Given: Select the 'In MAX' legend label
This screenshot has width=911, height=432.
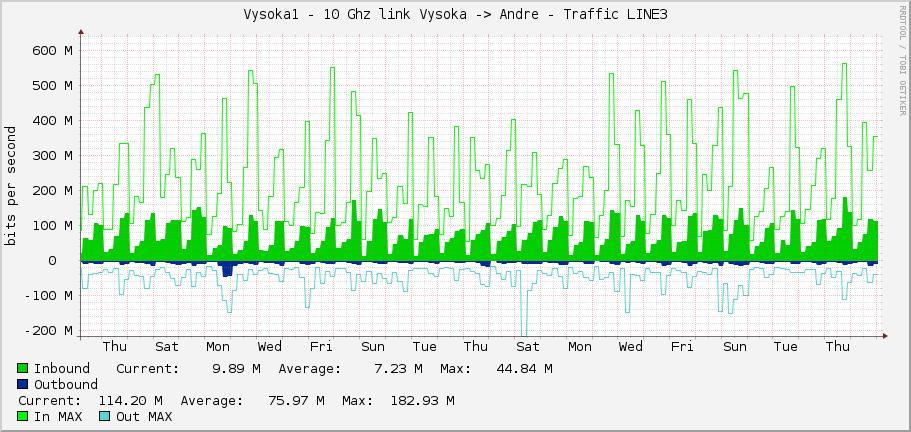Looking at the screenshot, I should coord(58,416).
